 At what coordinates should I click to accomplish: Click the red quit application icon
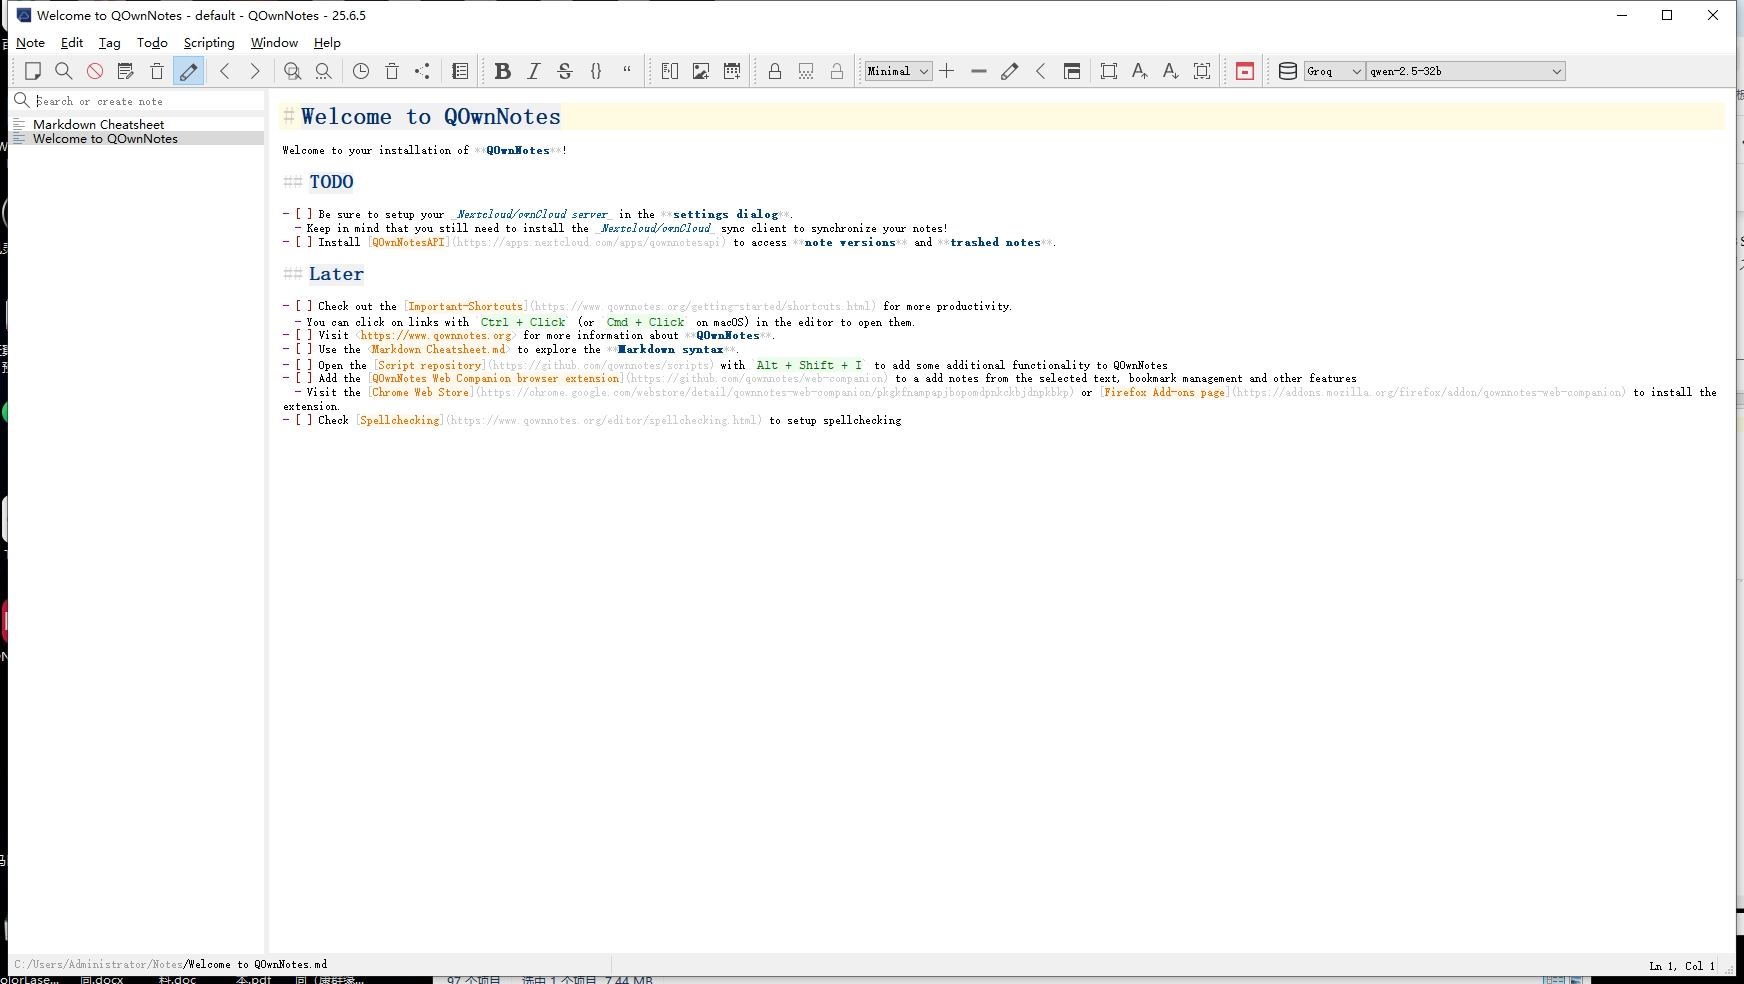(1245, 71)
